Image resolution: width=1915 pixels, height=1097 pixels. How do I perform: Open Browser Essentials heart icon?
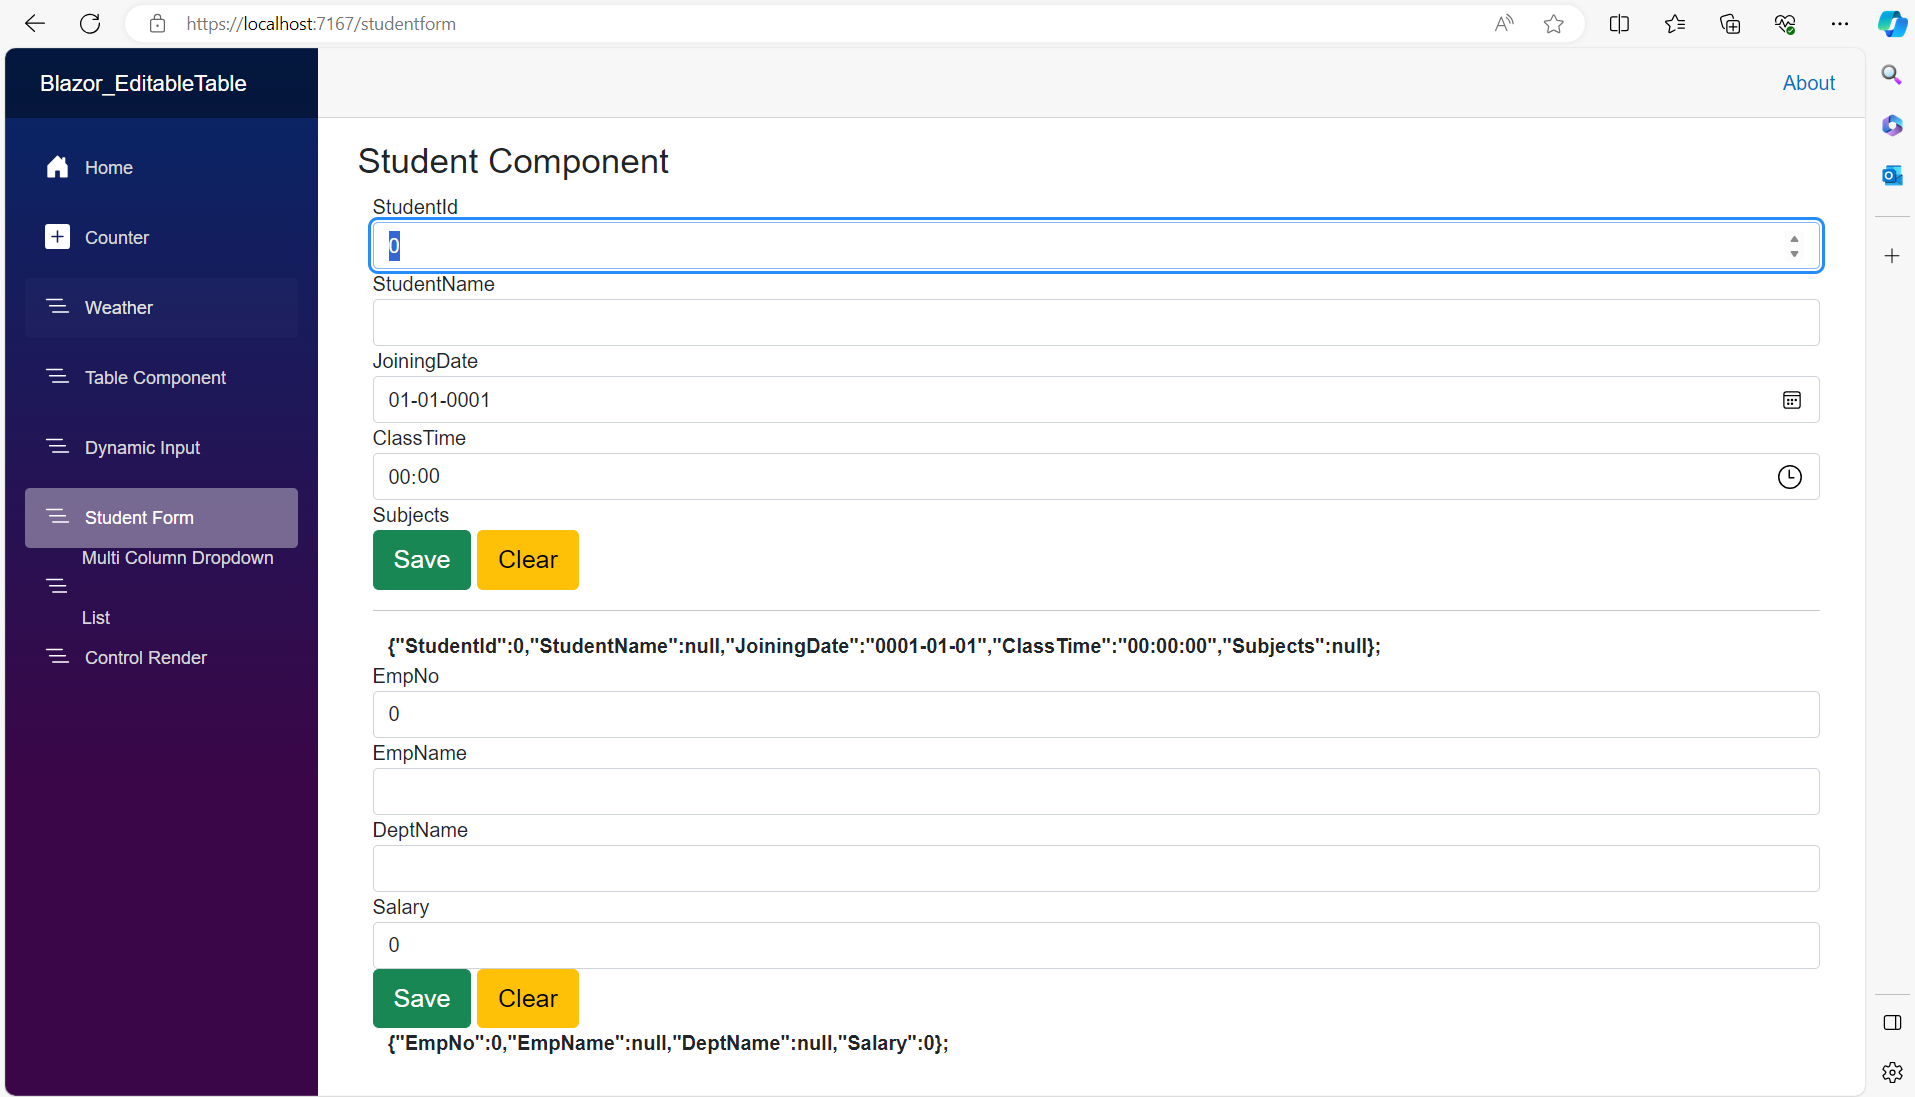pos(1785,24)
